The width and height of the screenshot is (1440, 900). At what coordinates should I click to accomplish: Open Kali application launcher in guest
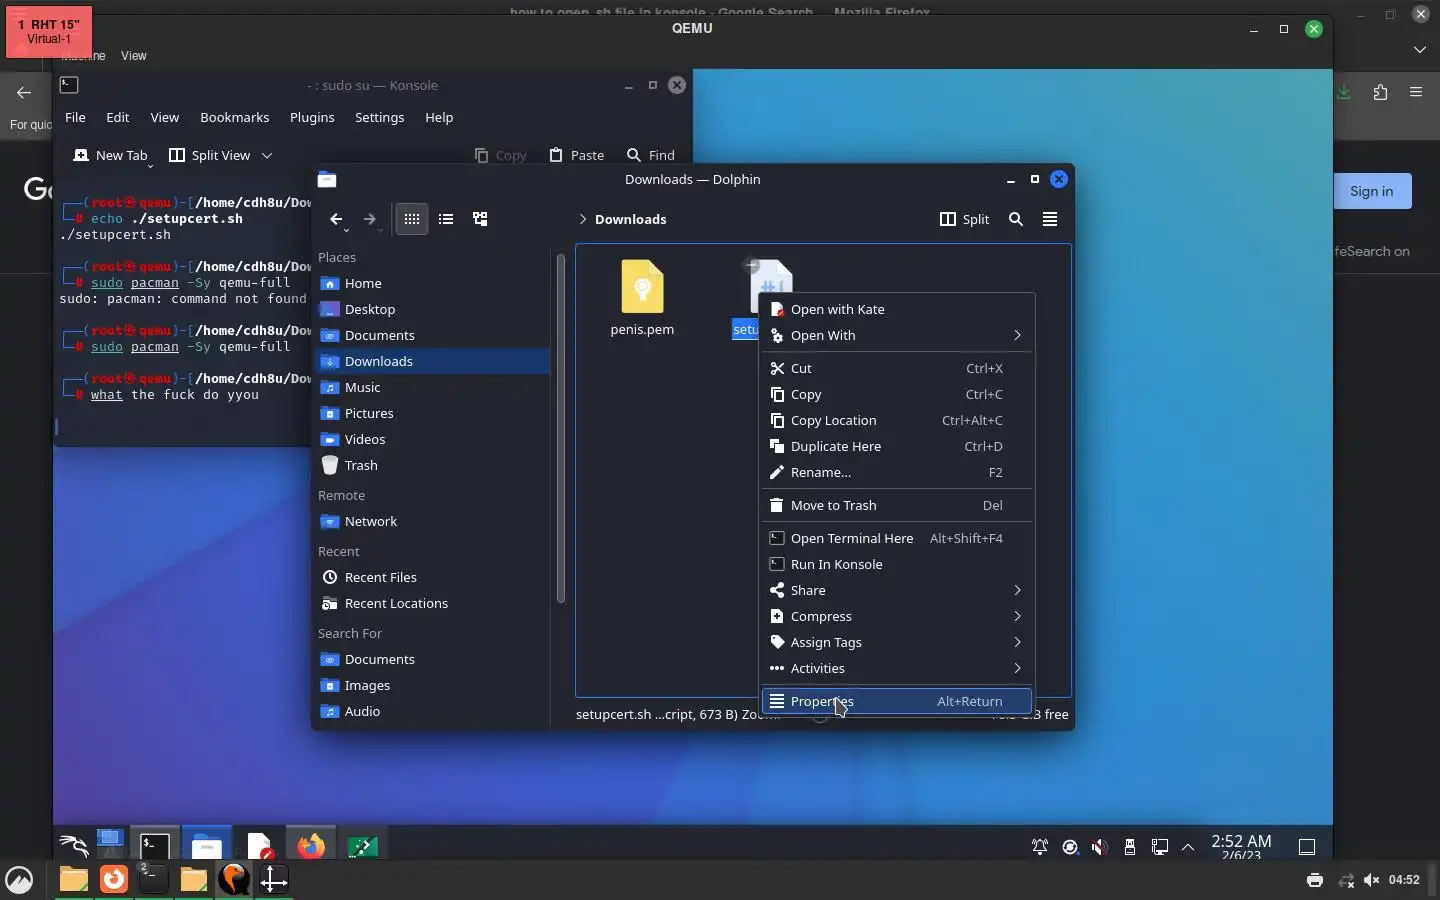coord(73,846)
